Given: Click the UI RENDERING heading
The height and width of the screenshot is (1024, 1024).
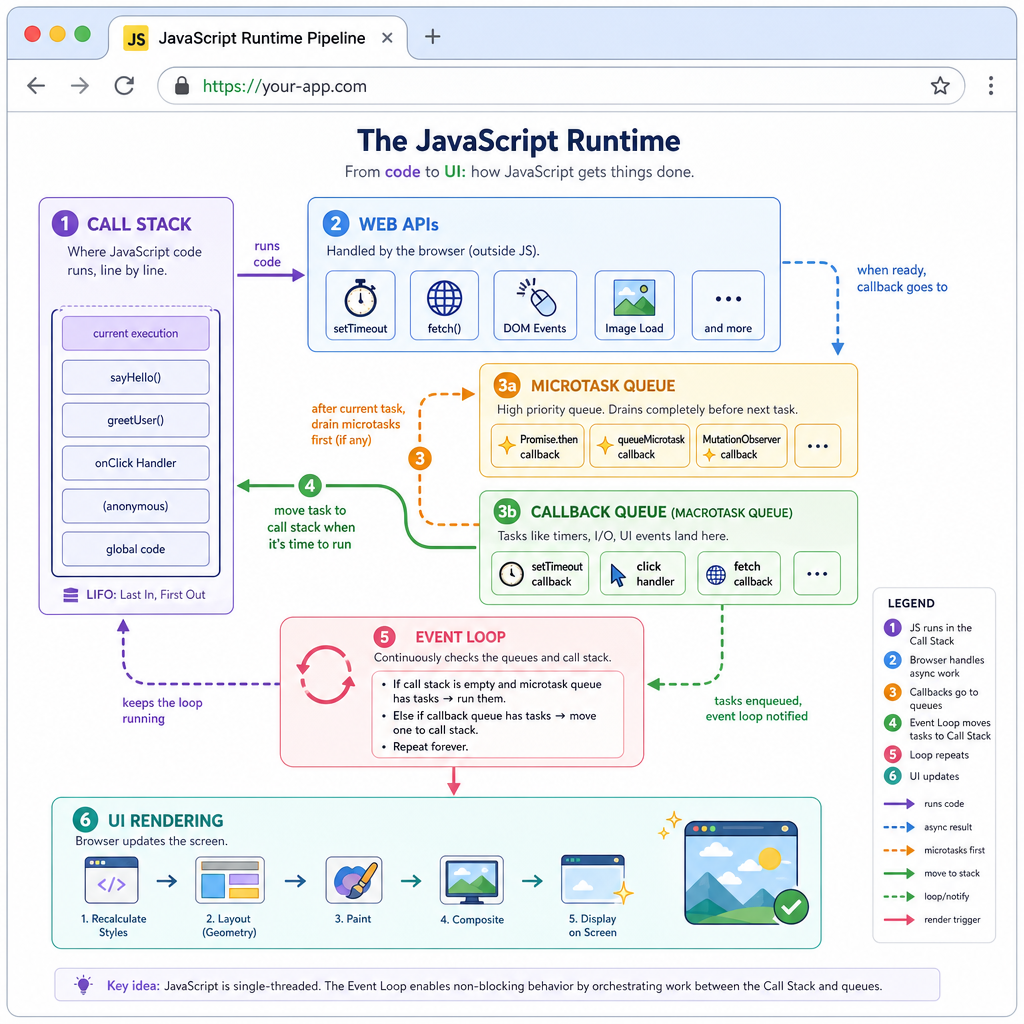Looking at the screenshot, I should pyautogui.click(x=165, y=820).
